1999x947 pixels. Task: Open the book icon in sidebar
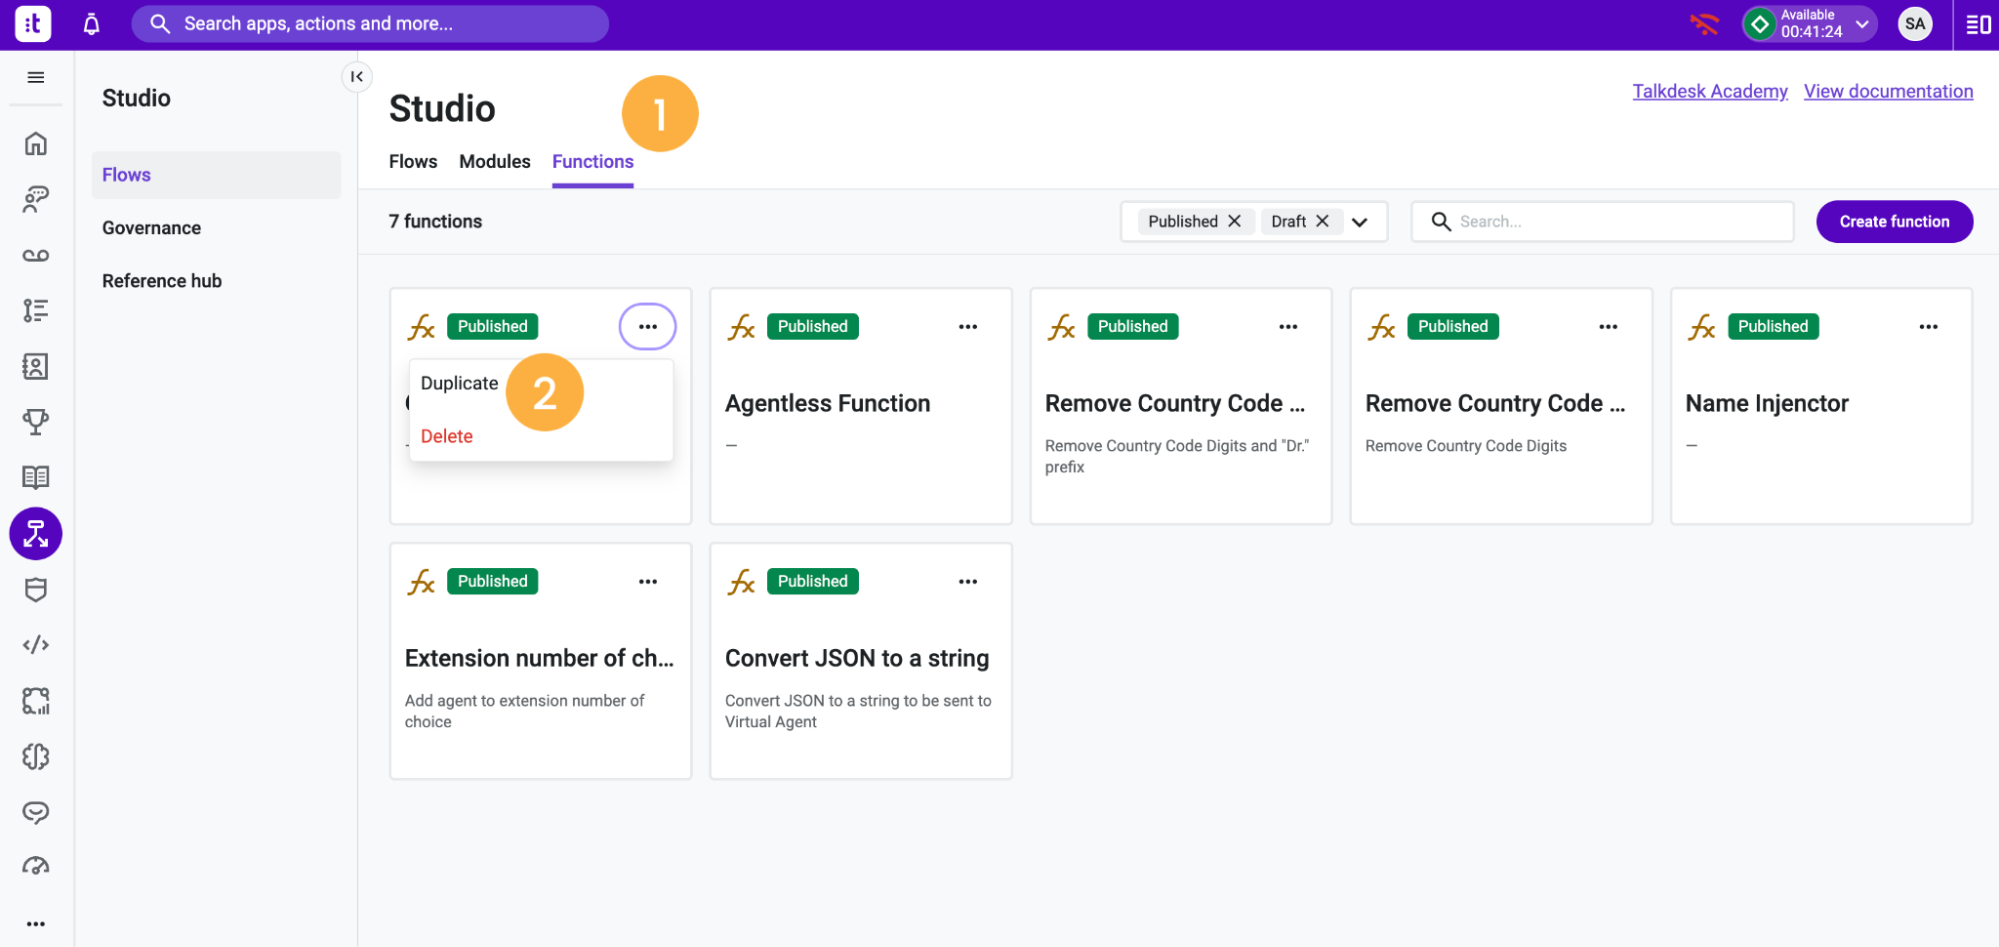tap(36, 478)
